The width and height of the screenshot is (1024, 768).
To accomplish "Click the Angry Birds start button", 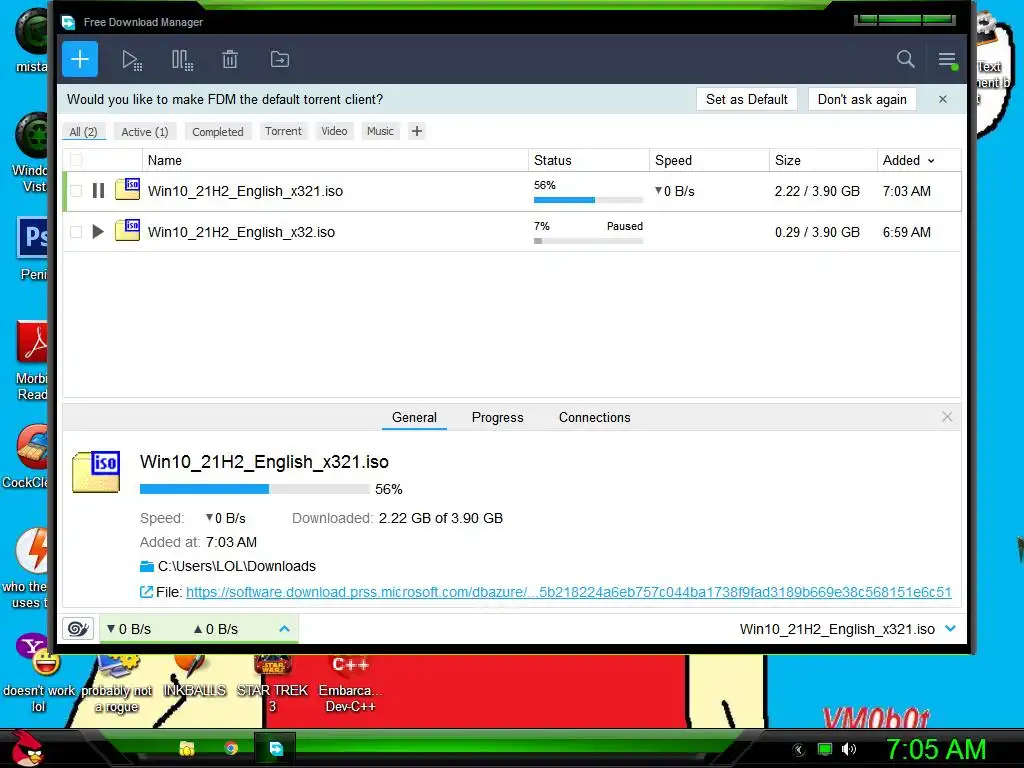I will click(x=27, y=748).
